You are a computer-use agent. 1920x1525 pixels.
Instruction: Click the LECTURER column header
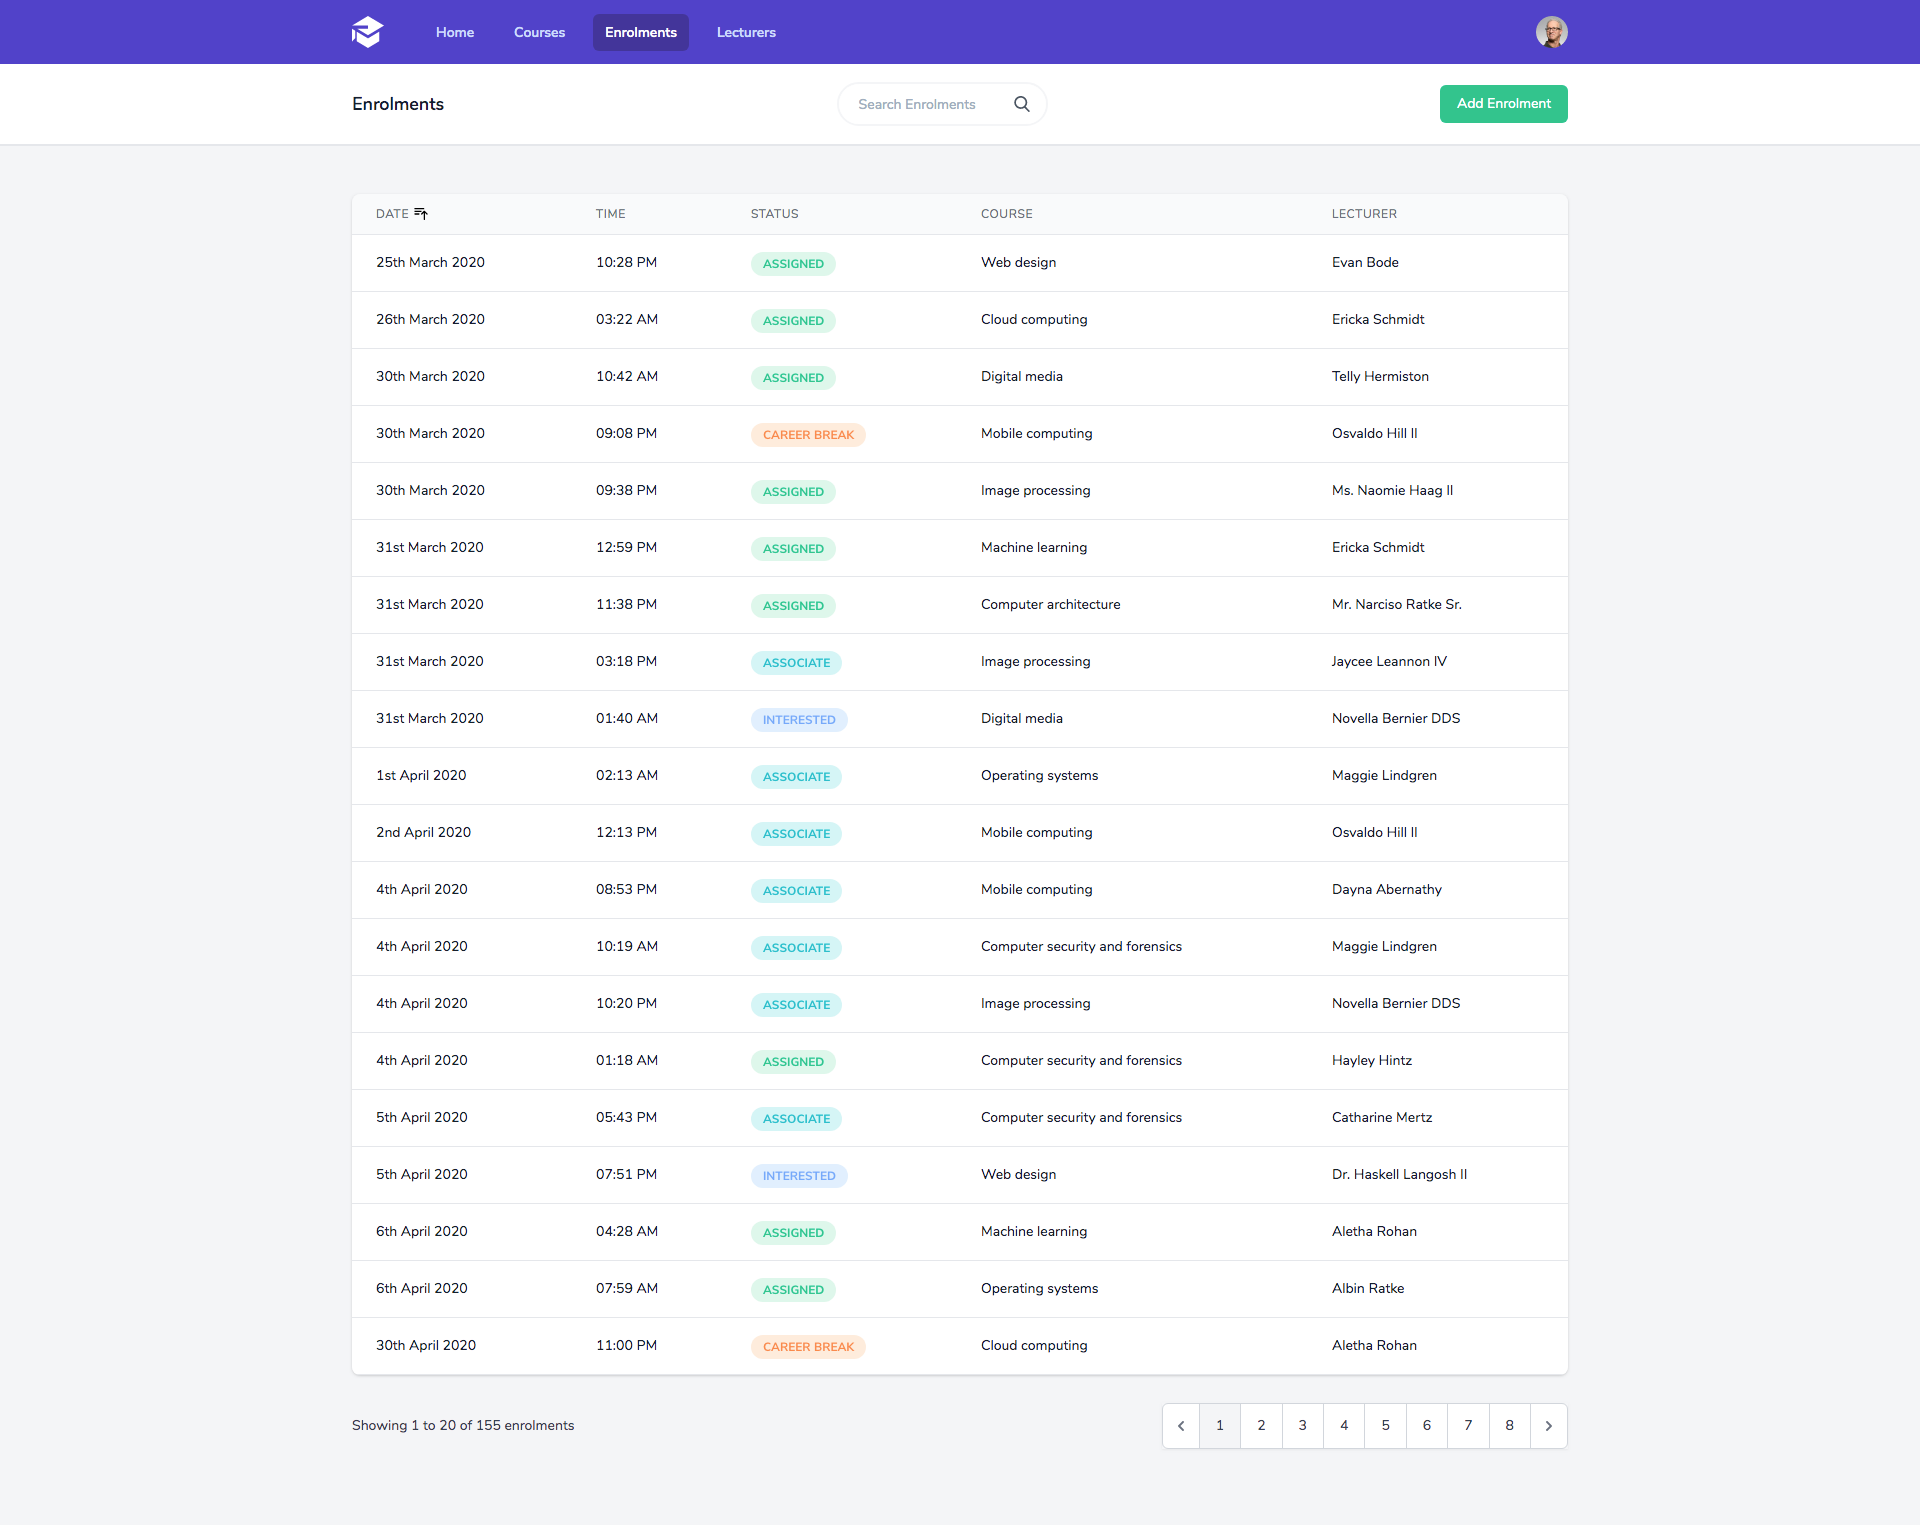pyautogui.click(x=1364, y=214)
